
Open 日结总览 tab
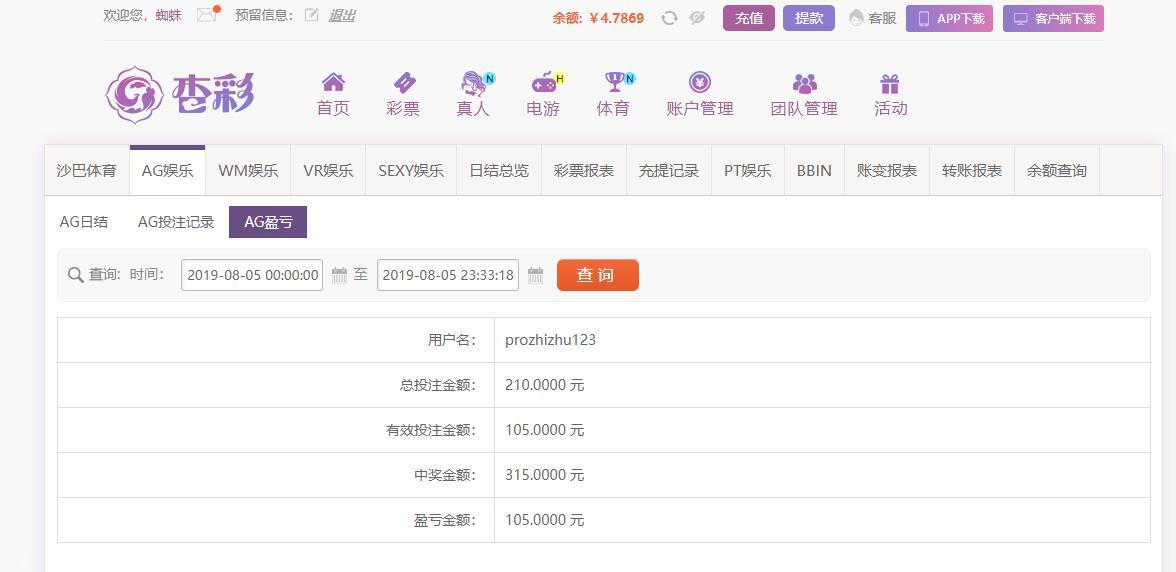click(x=499, y=170)
